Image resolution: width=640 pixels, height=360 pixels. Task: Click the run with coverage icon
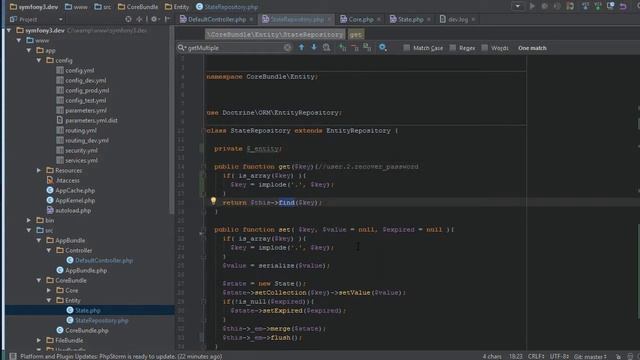[x=557, y=6]
